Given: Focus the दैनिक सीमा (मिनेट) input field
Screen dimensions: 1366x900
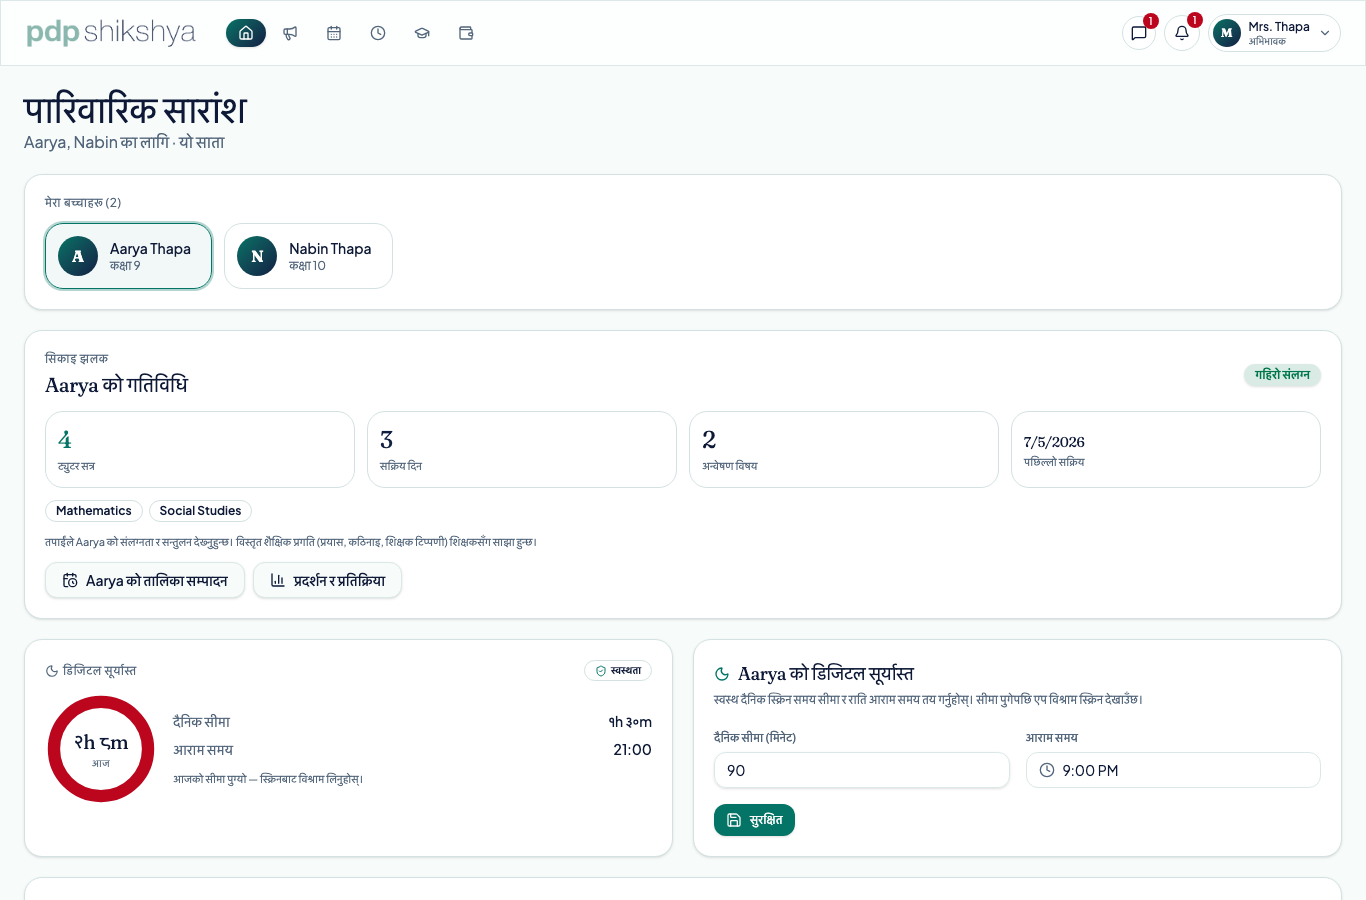Looking at the screenshot, I should [862, 770].
